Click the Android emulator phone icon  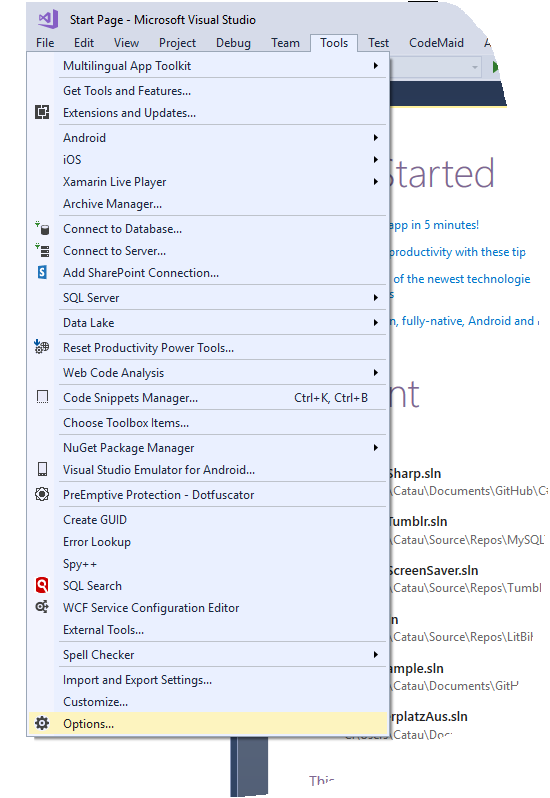43,469
